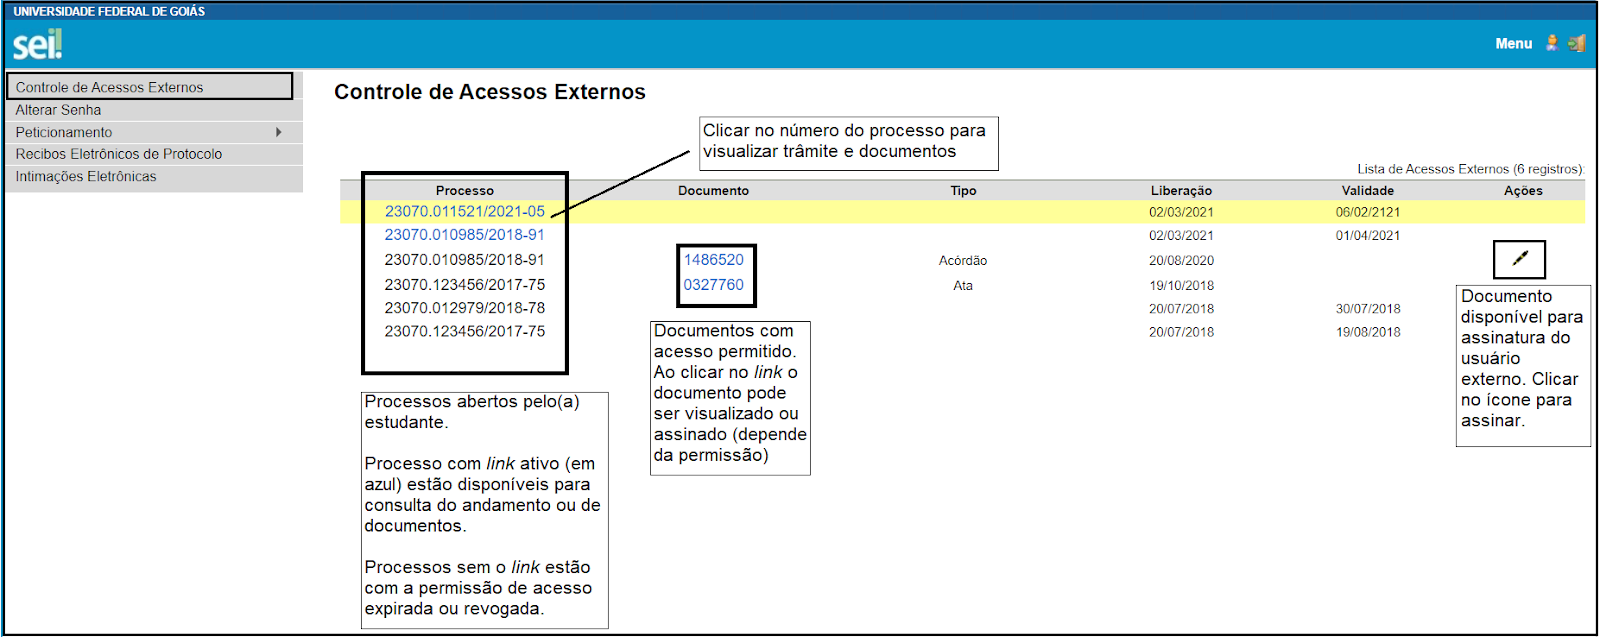
Task: Click the validity date 06/02/2121
Action: pos(1368,212)
